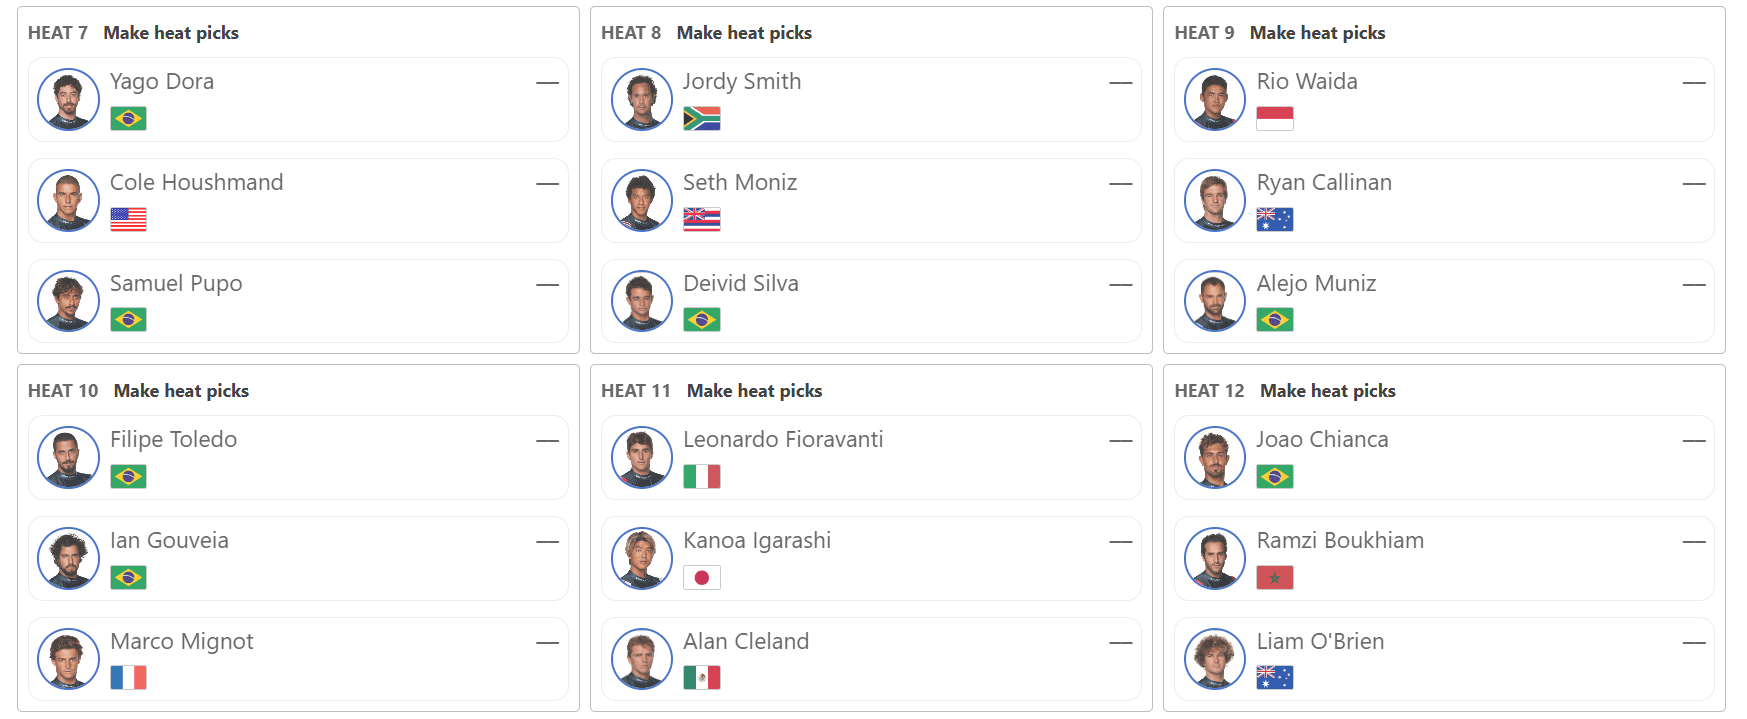Screen dimensions: 1747x719
Task: Click Rio Waida's Indonesia flag icon
Action: 1274,118
